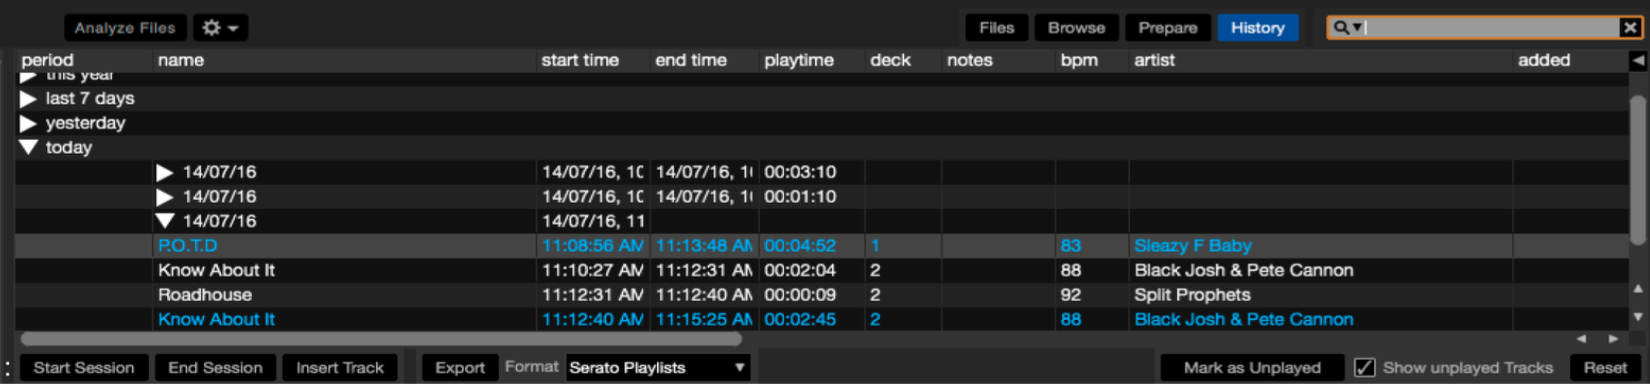The width and height of the screenshot is (1650, 384).
Task: Click Mark as Unplayed button
Action: click(1252, 368)
